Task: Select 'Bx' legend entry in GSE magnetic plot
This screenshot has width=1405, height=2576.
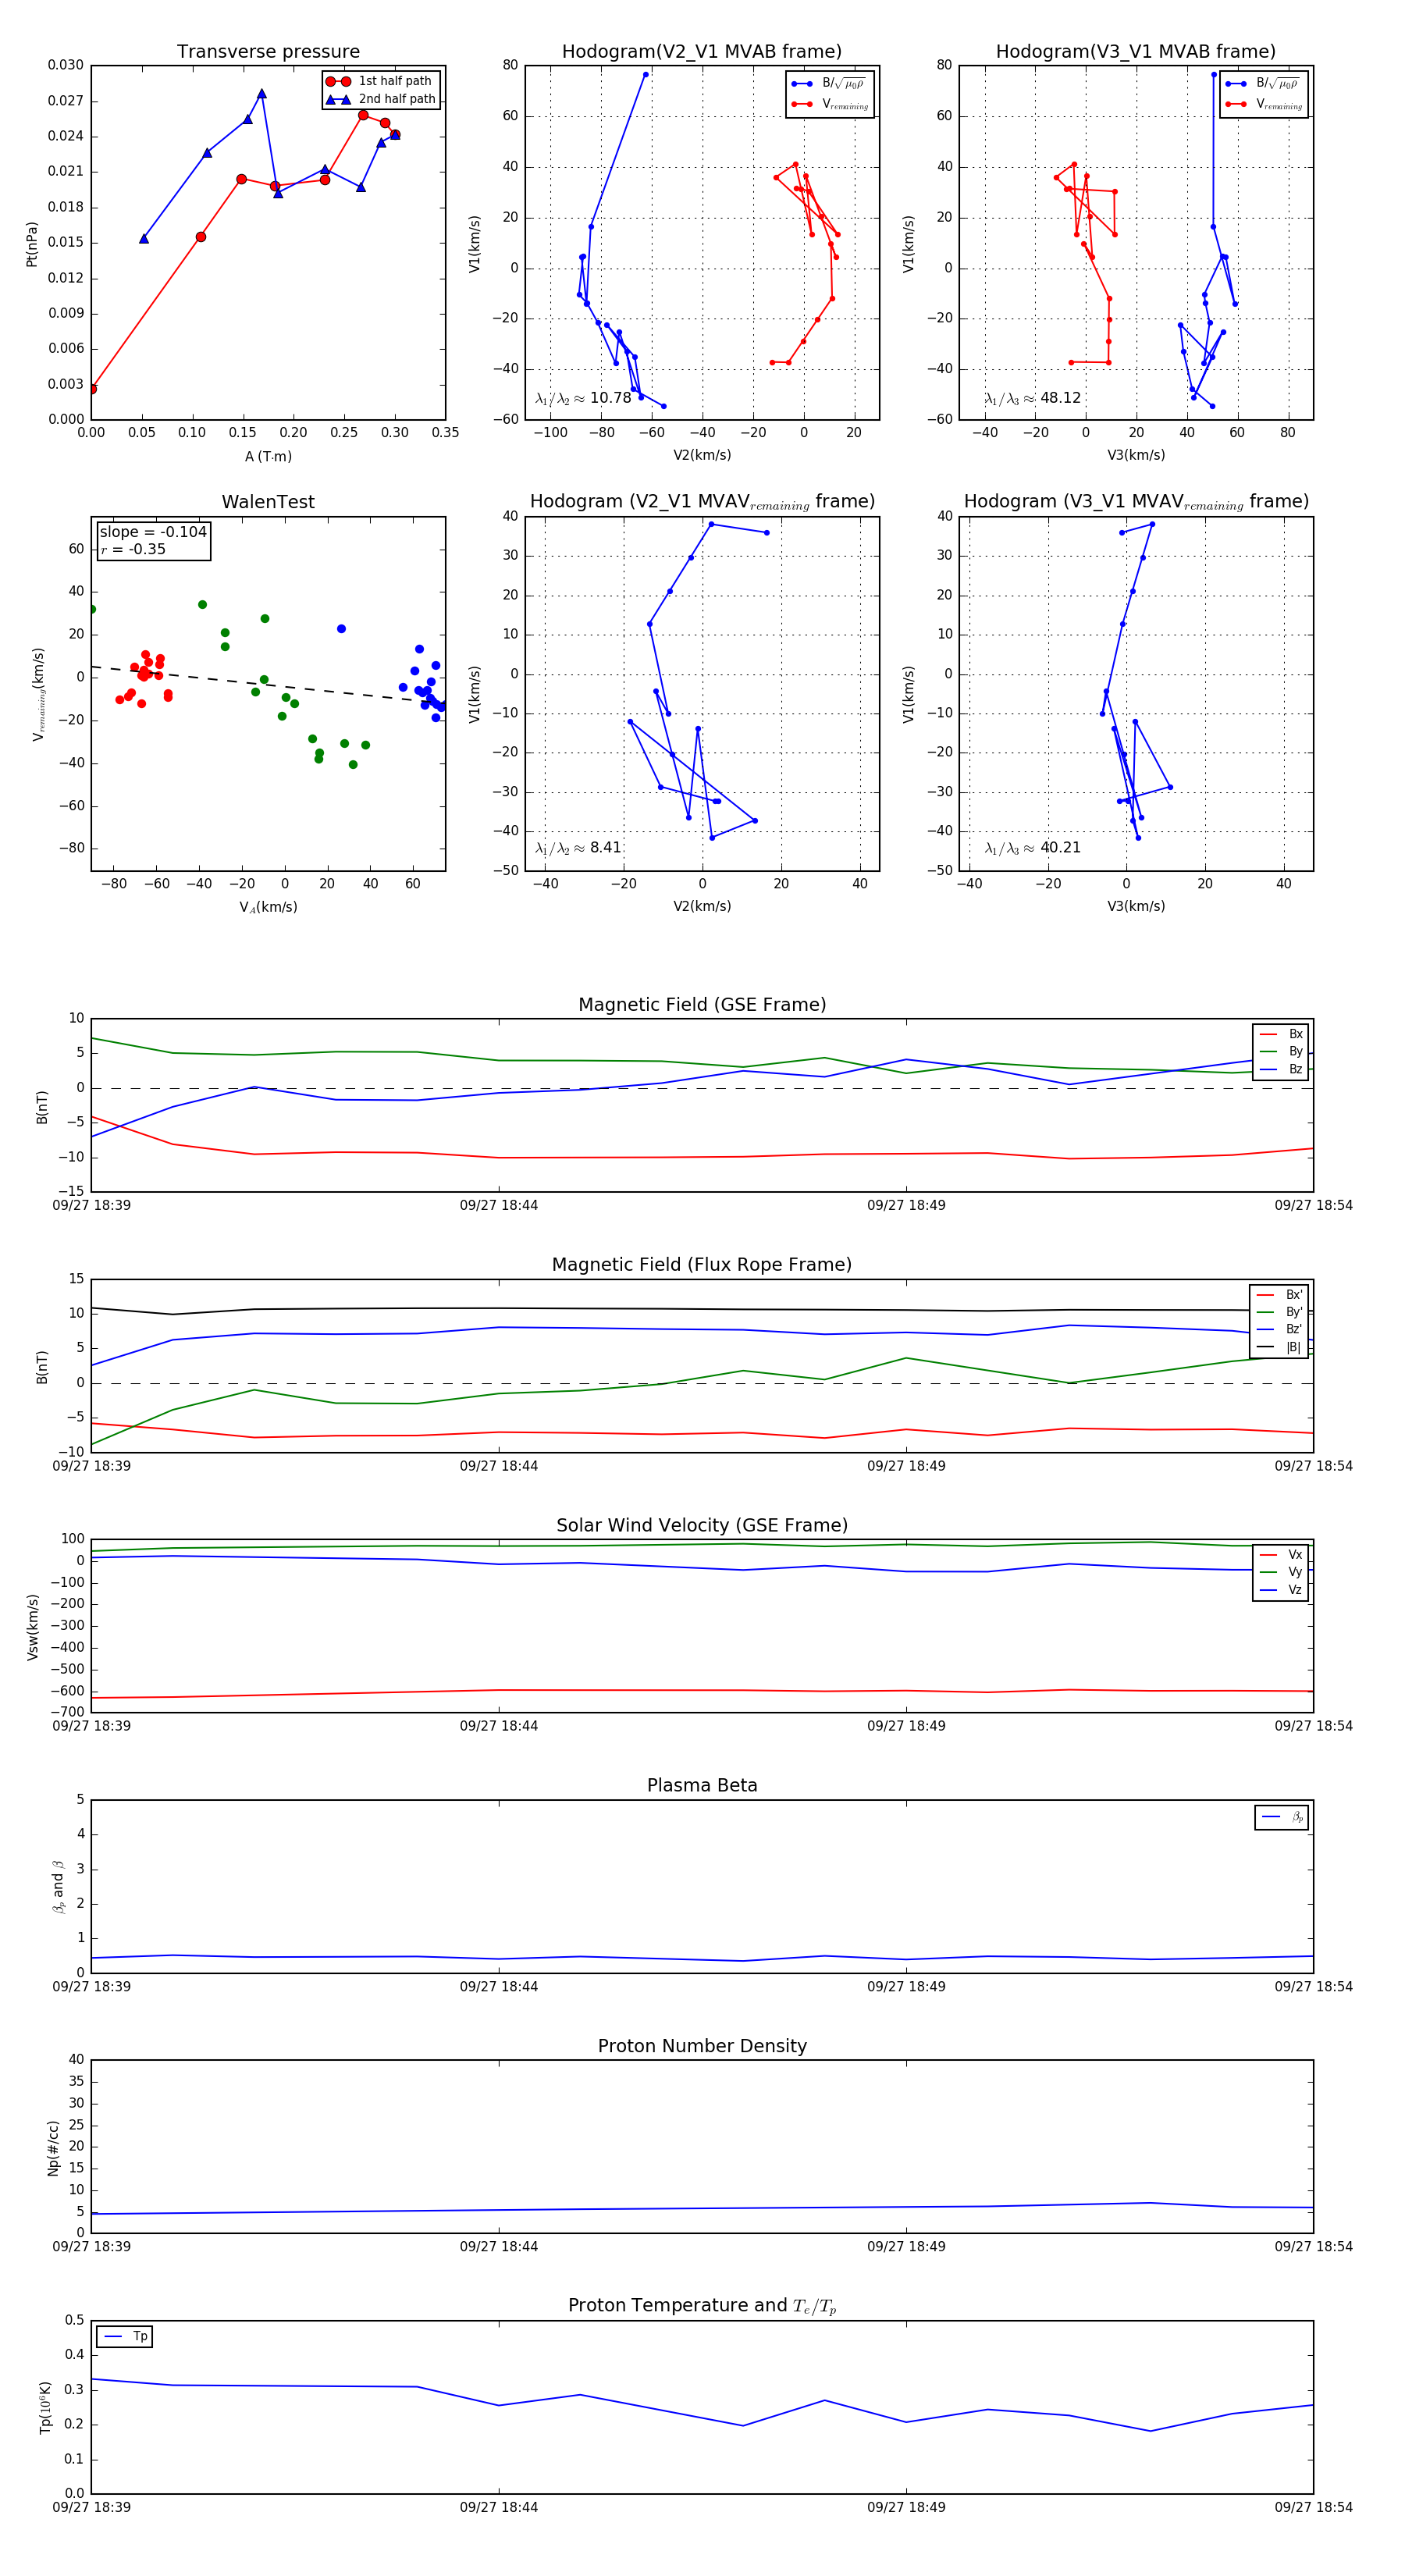Action: pos(1281,1034)
